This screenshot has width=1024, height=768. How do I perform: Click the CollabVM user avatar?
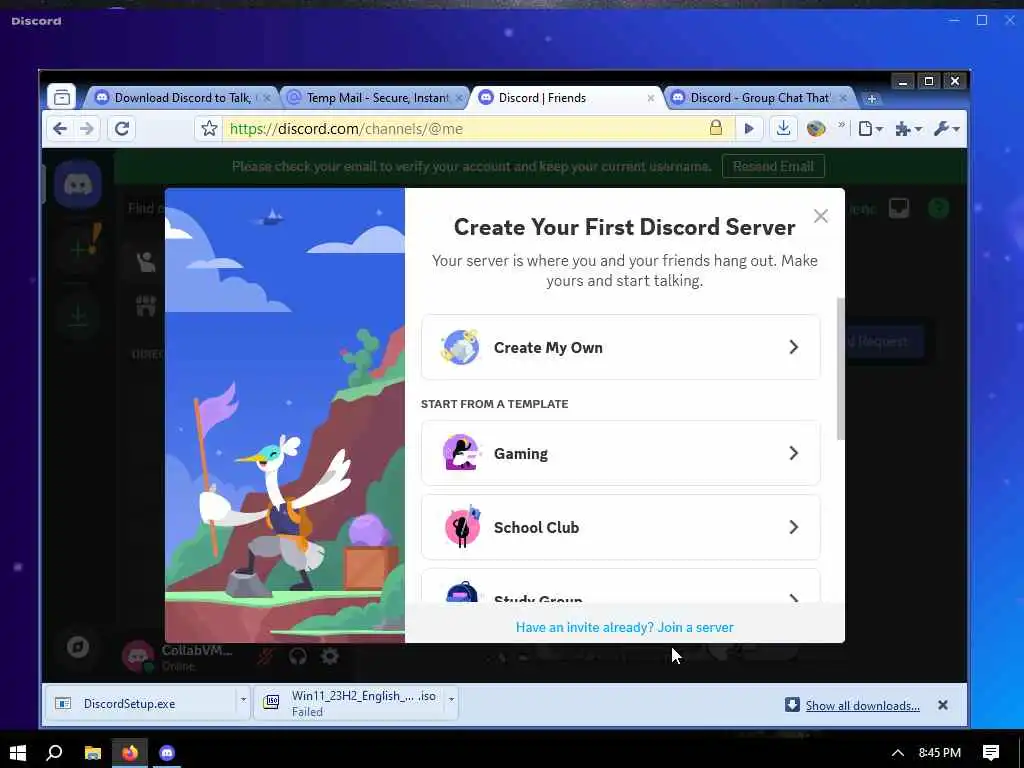click(x=138, y=656)
